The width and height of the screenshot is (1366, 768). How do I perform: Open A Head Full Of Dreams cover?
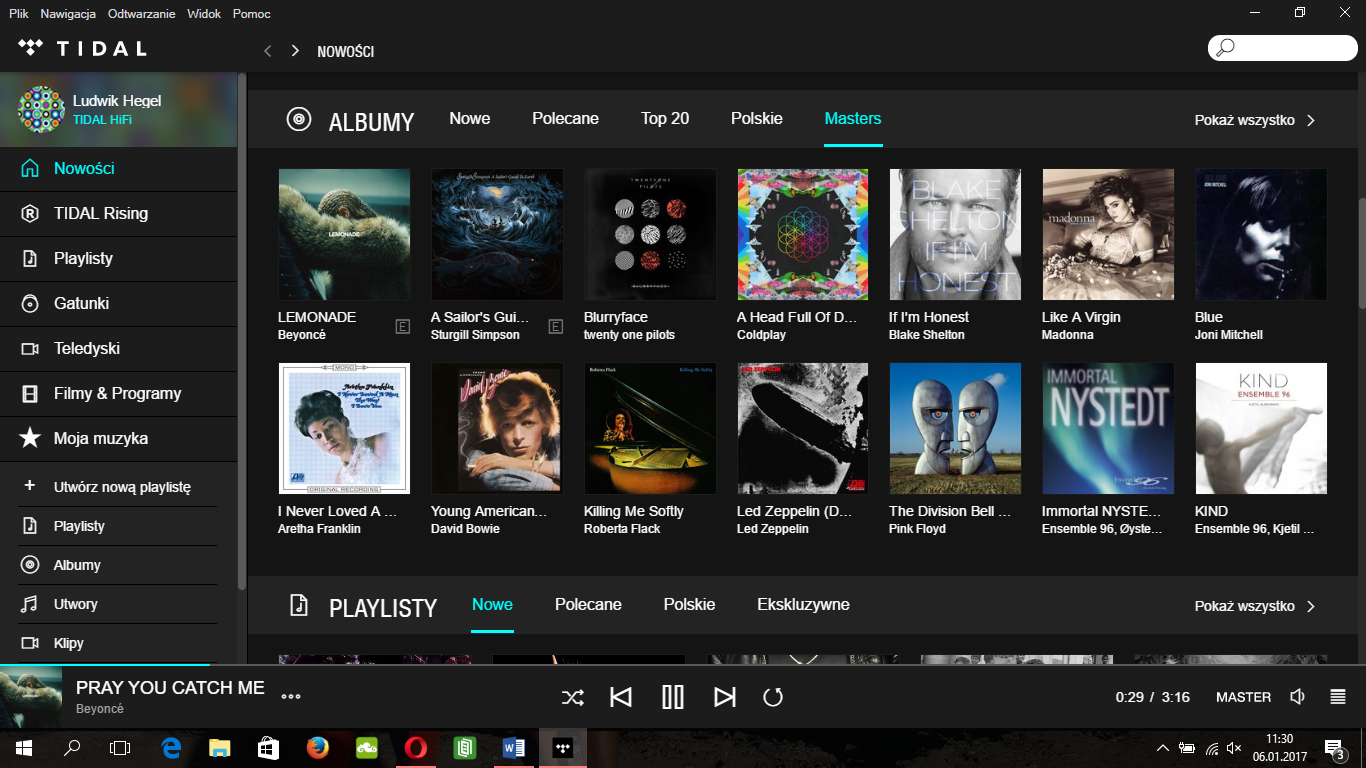pyautogui.click(x=803, y=234)
